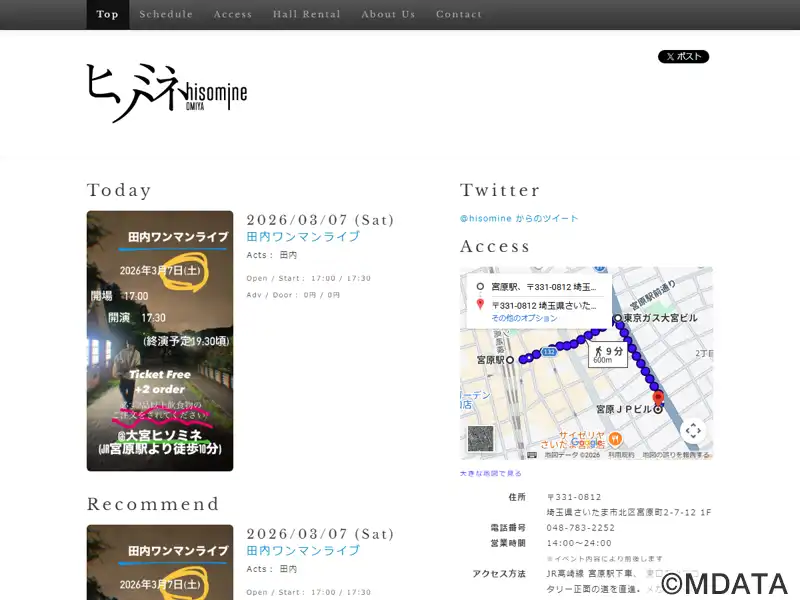Select phone number 048-783-2252

pos(581,528)
